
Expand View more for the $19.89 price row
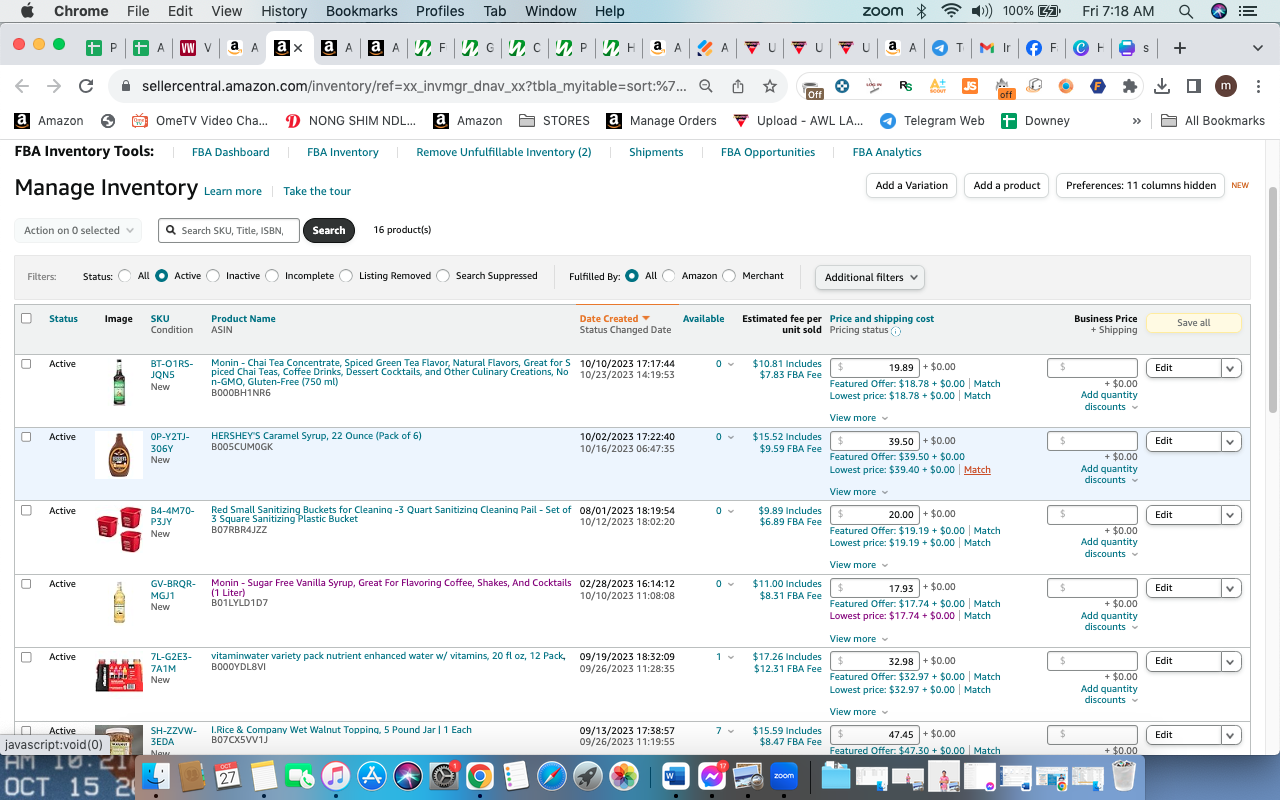pyautogui.click(x=858, y=418)
